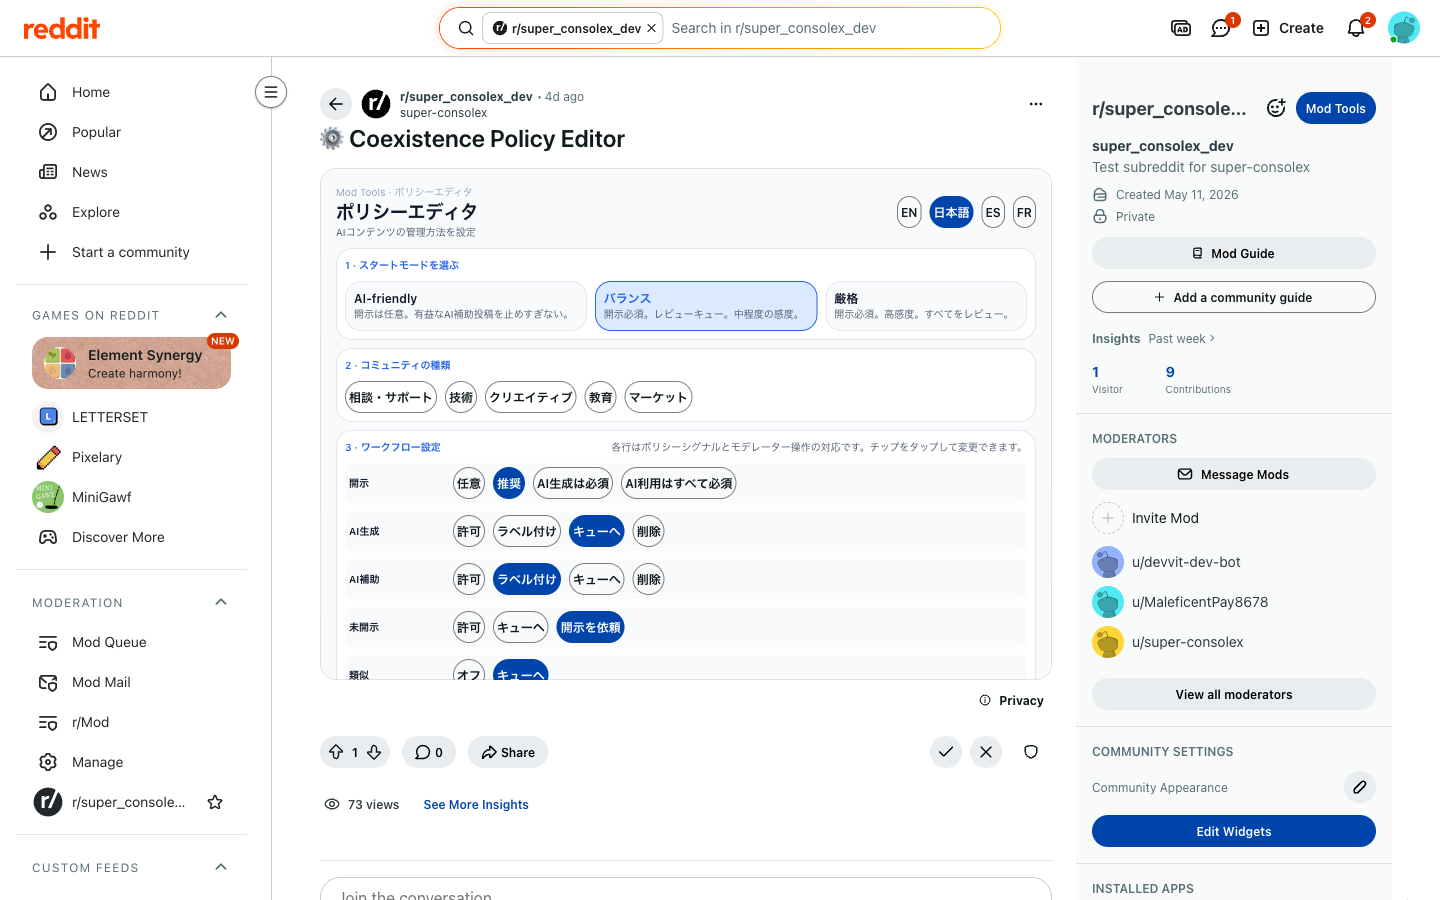This screenshot has height=900, width=1440.
Task: View all moderators
Action: tap(1234, 694)
